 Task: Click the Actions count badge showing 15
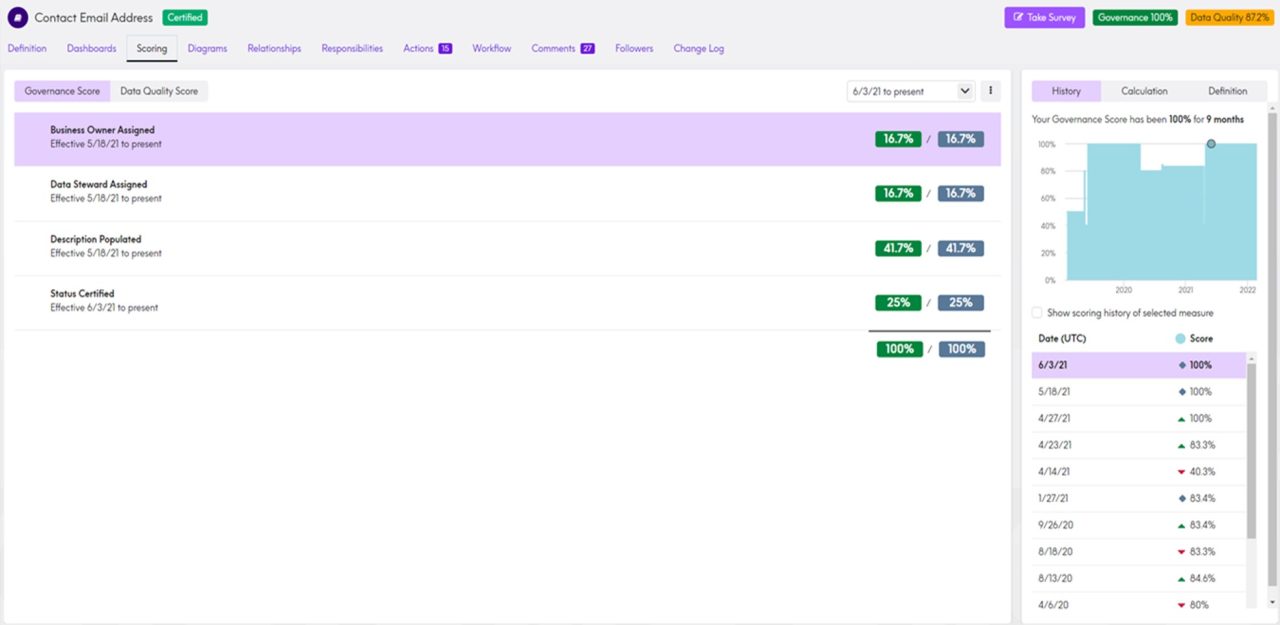pyautogui.click(x=445, y=48)
